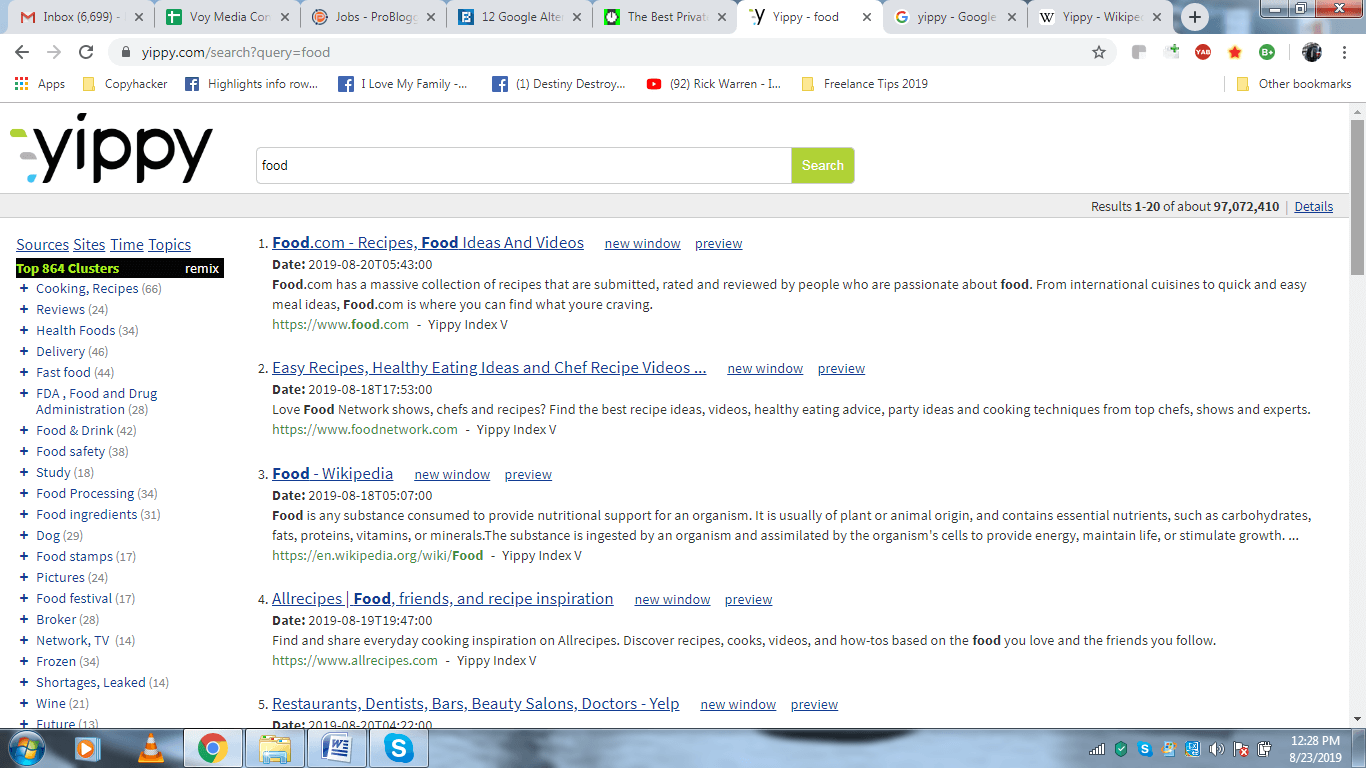Expand the Dog cluster
The height and width of the screenshot is (768, 1366).
pyautogui.click(x=23, y=535)
